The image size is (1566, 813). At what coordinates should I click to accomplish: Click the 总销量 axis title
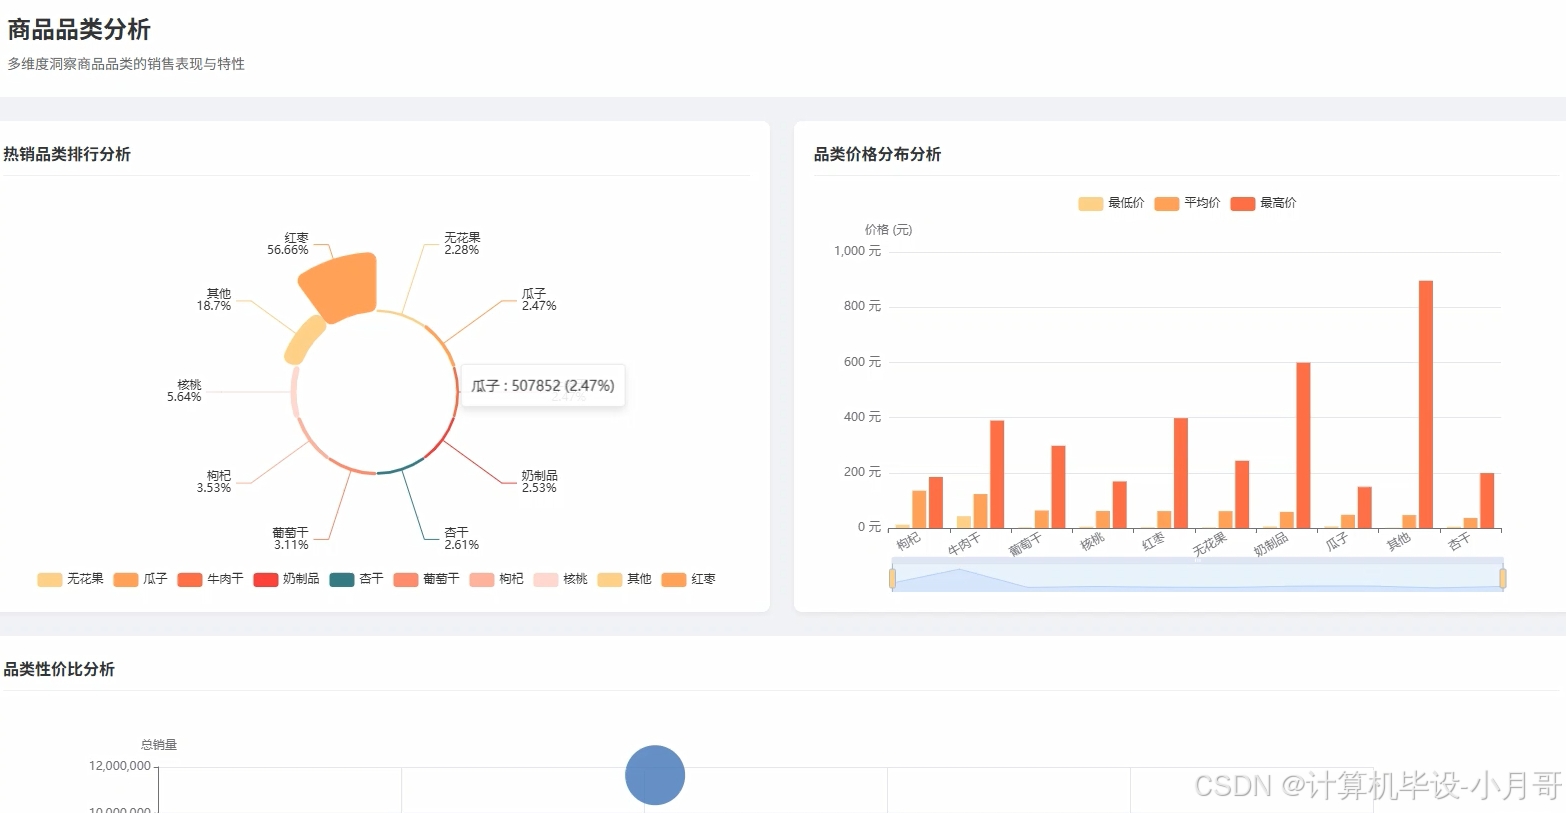159,745
